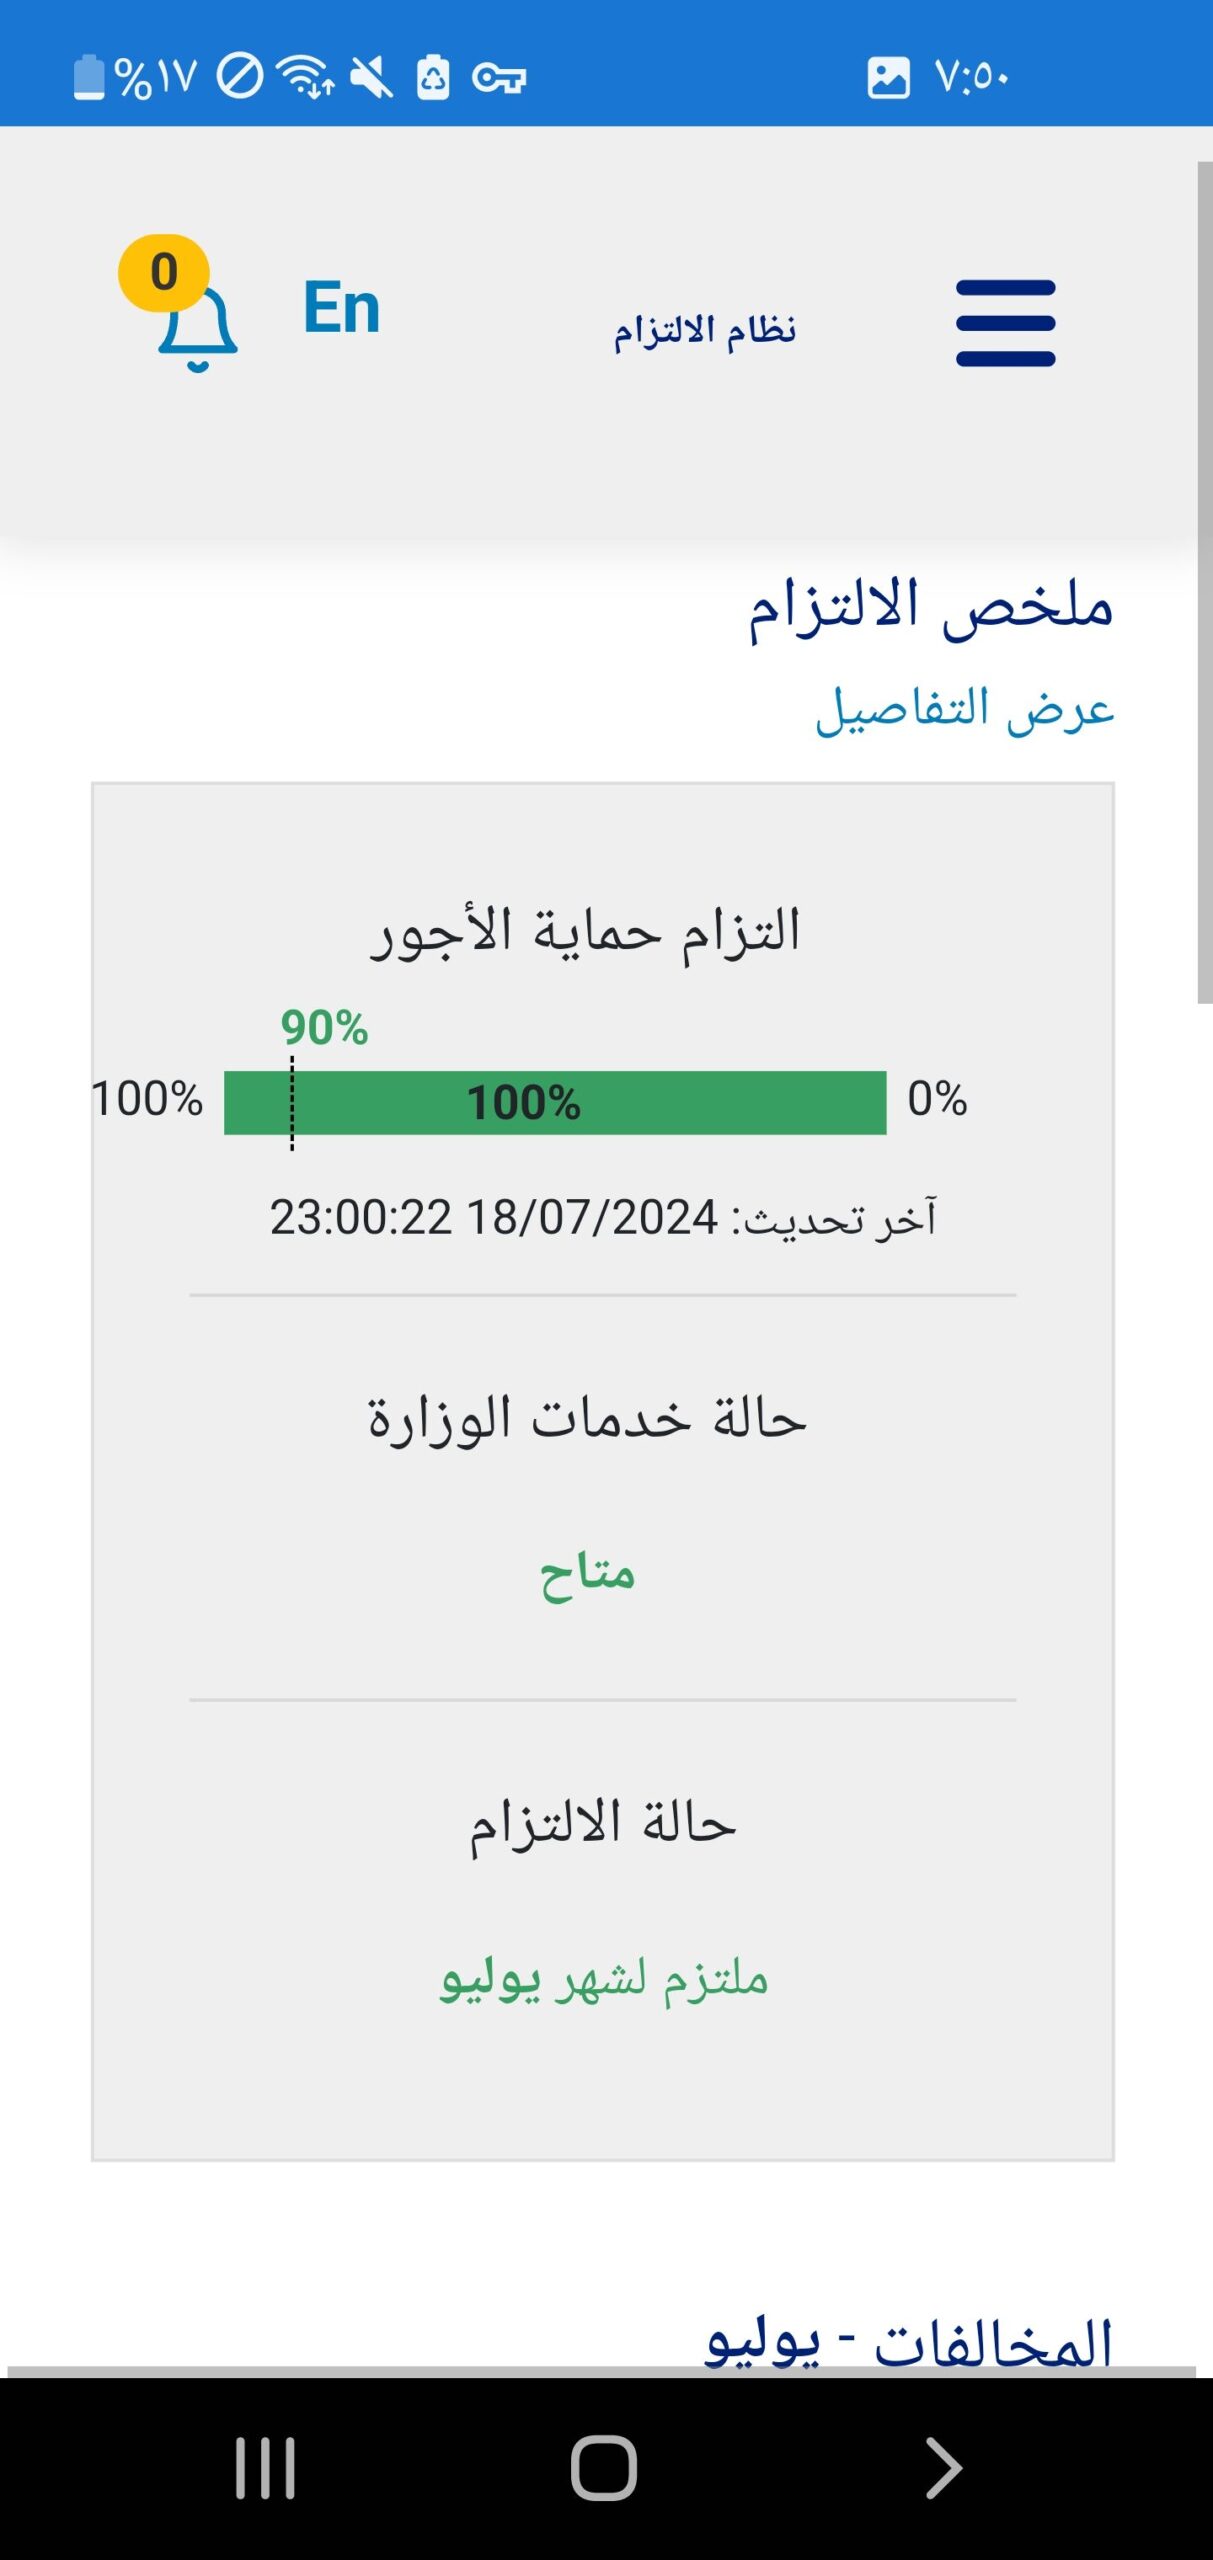This screenshot has height=2560, width=1213.
Task: Open the hamburger navigation menu
Action: [1004, 321]
